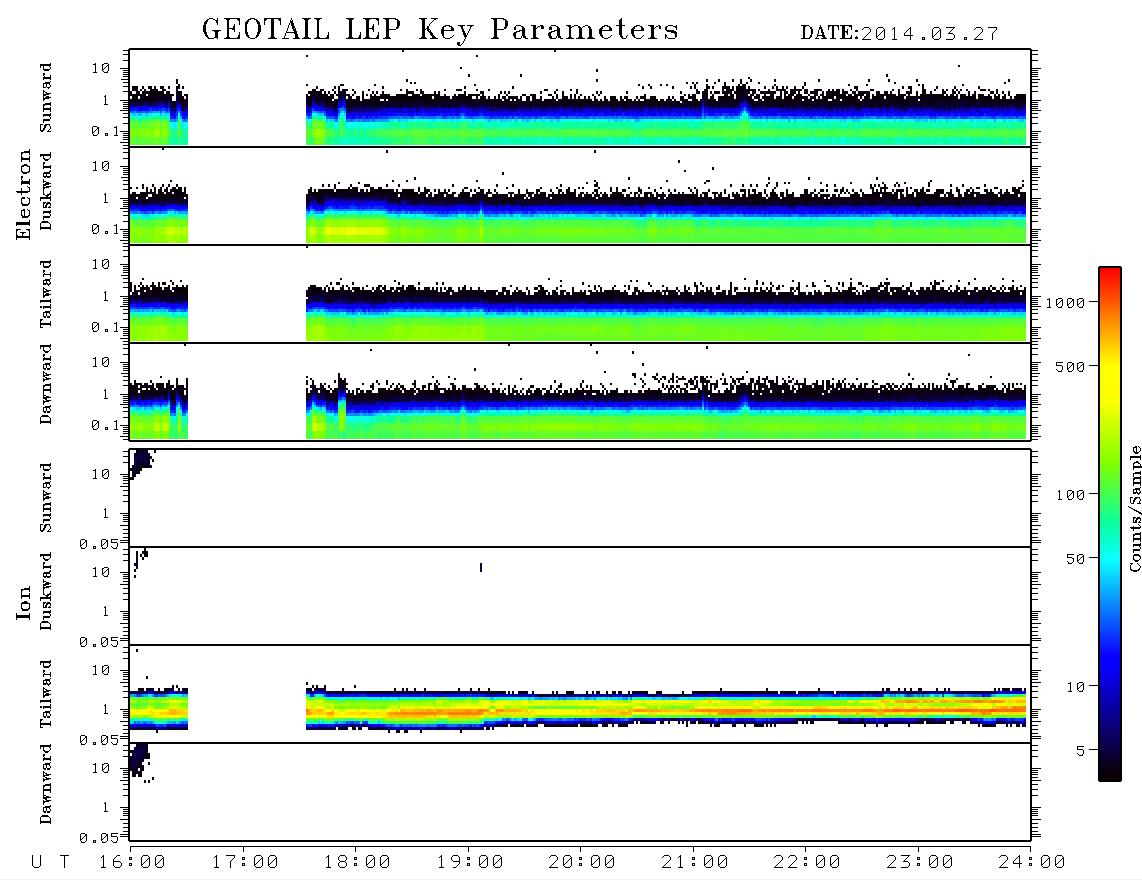Viewport: 1142px width, 880px height.
Task: Click the Electron Dawnward panel label
Action: point(46,384)
